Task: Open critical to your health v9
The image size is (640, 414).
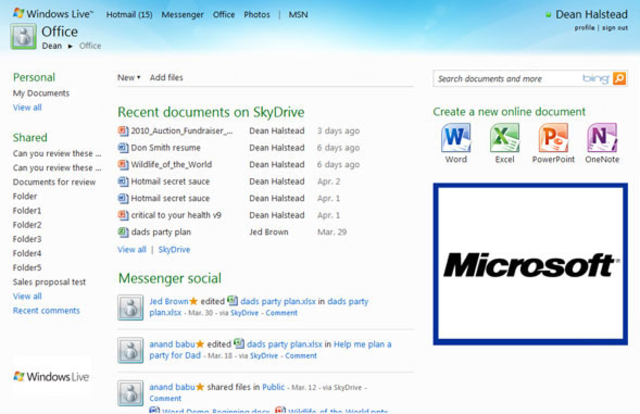Action: click(x=176, y=215)
